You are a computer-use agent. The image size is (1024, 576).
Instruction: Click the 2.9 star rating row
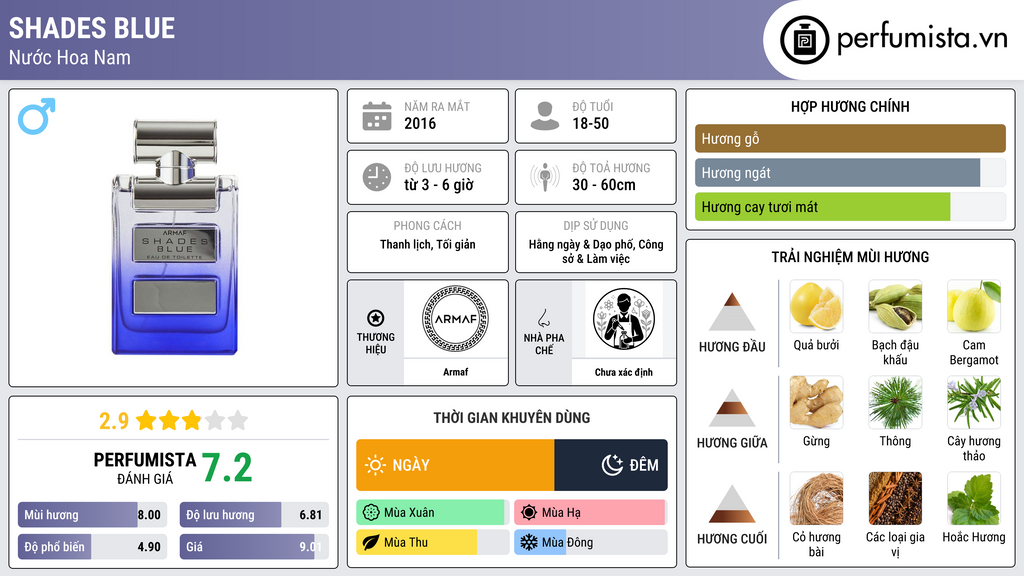click(173, 420)
